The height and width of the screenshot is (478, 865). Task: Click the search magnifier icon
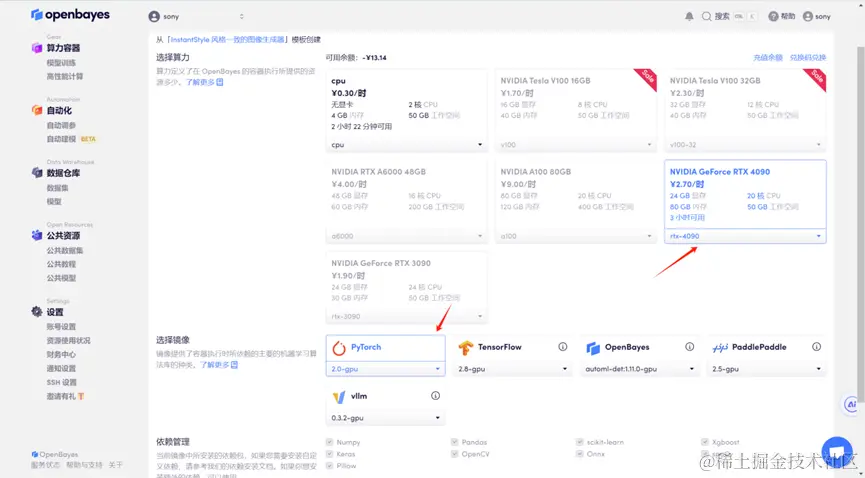click(x=706, y=17)
